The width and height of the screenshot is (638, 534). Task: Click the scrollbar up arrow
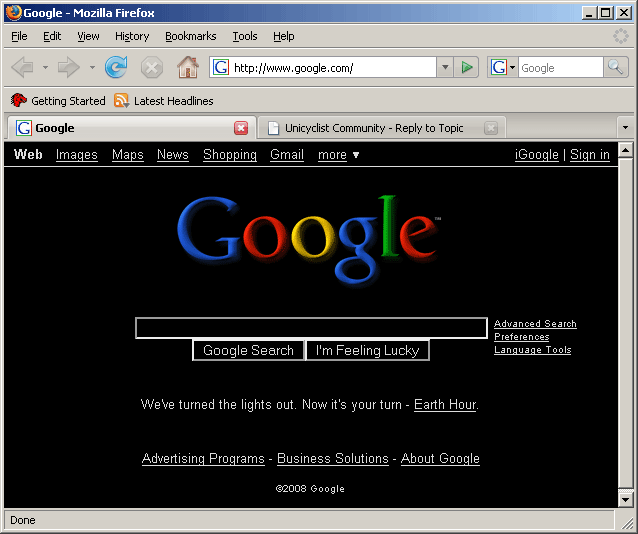(625, 150)
